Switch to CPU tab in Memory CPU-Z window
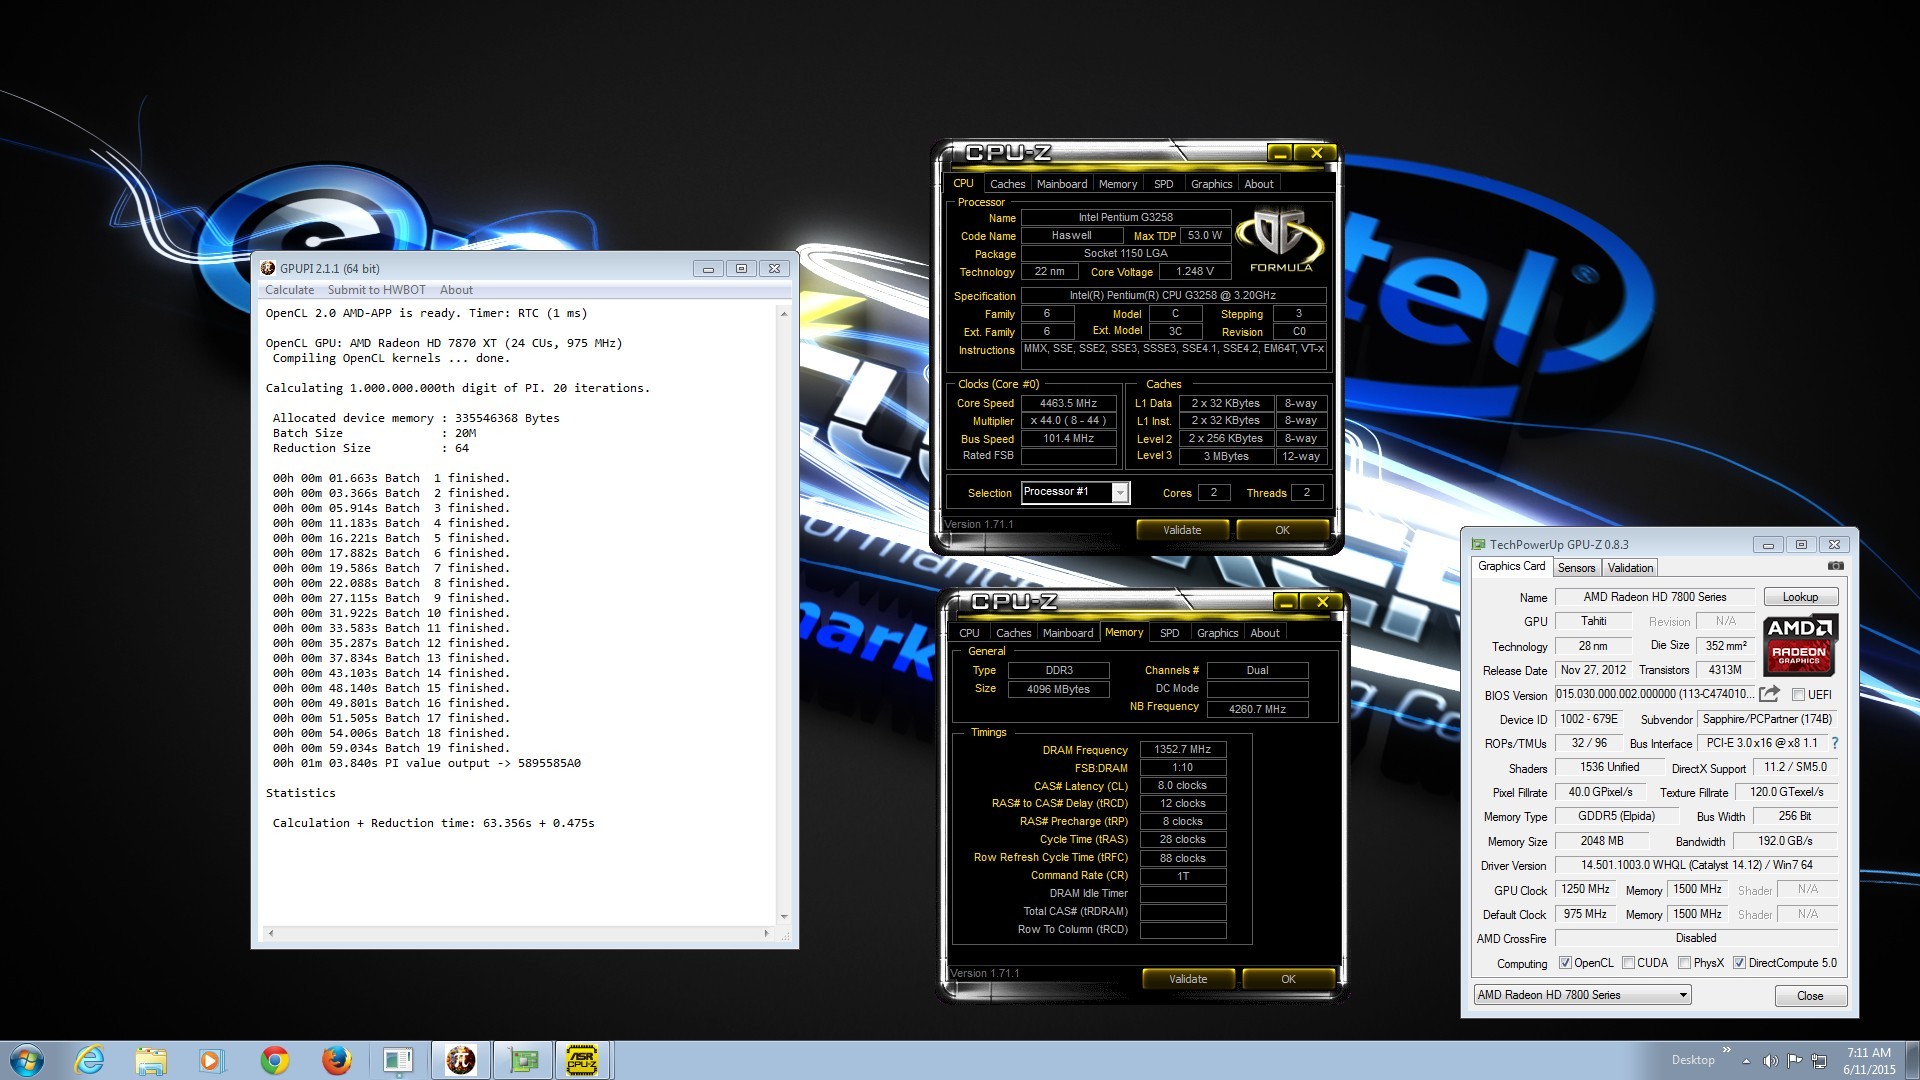Viewport: 1920px width, 1080px height. pyautogui.click(x=969, y=633)
